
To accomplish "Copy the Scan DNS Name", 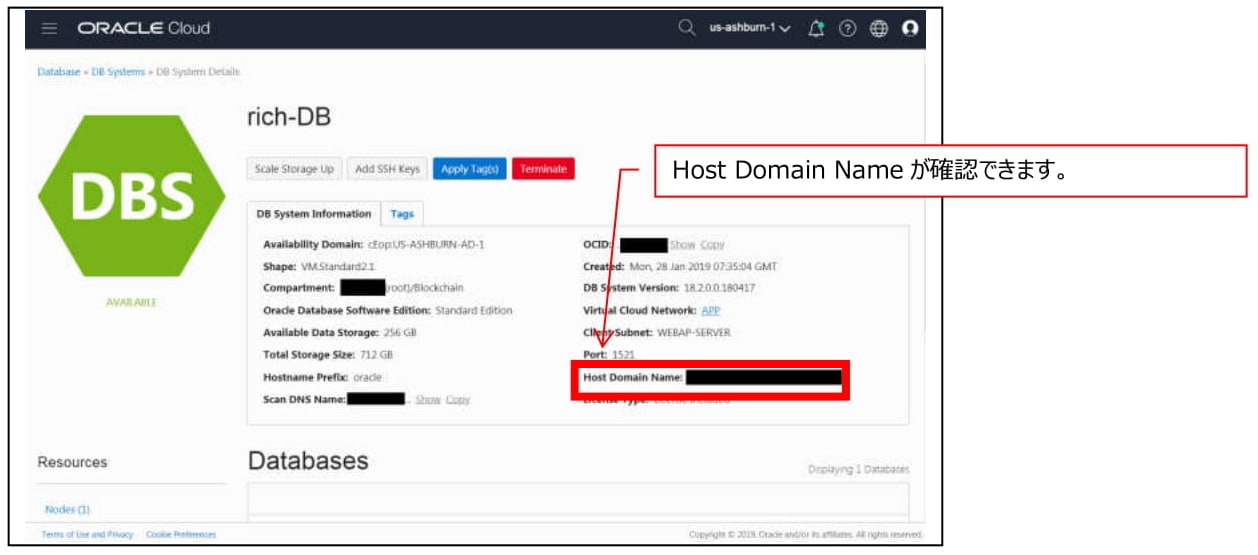I will [458, 399].
